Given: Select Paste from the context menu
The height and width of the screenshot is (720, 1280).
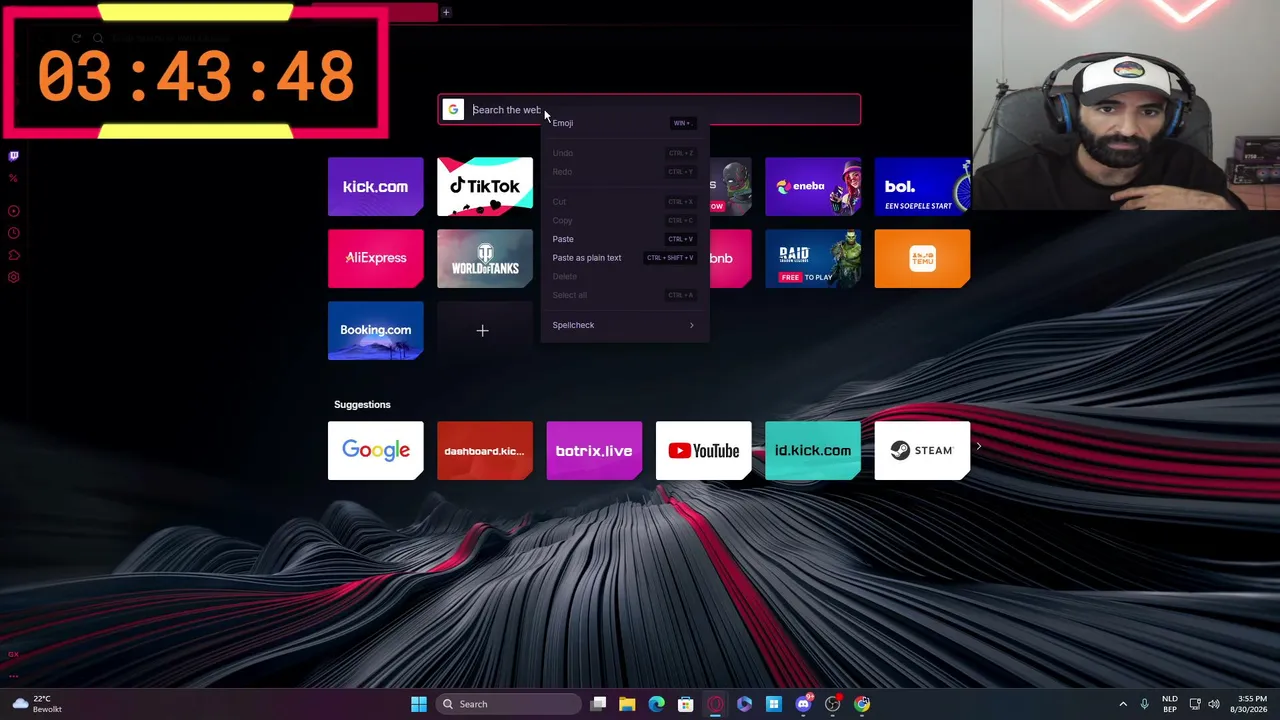Looking at the screenshot, I should pos(623,239).
